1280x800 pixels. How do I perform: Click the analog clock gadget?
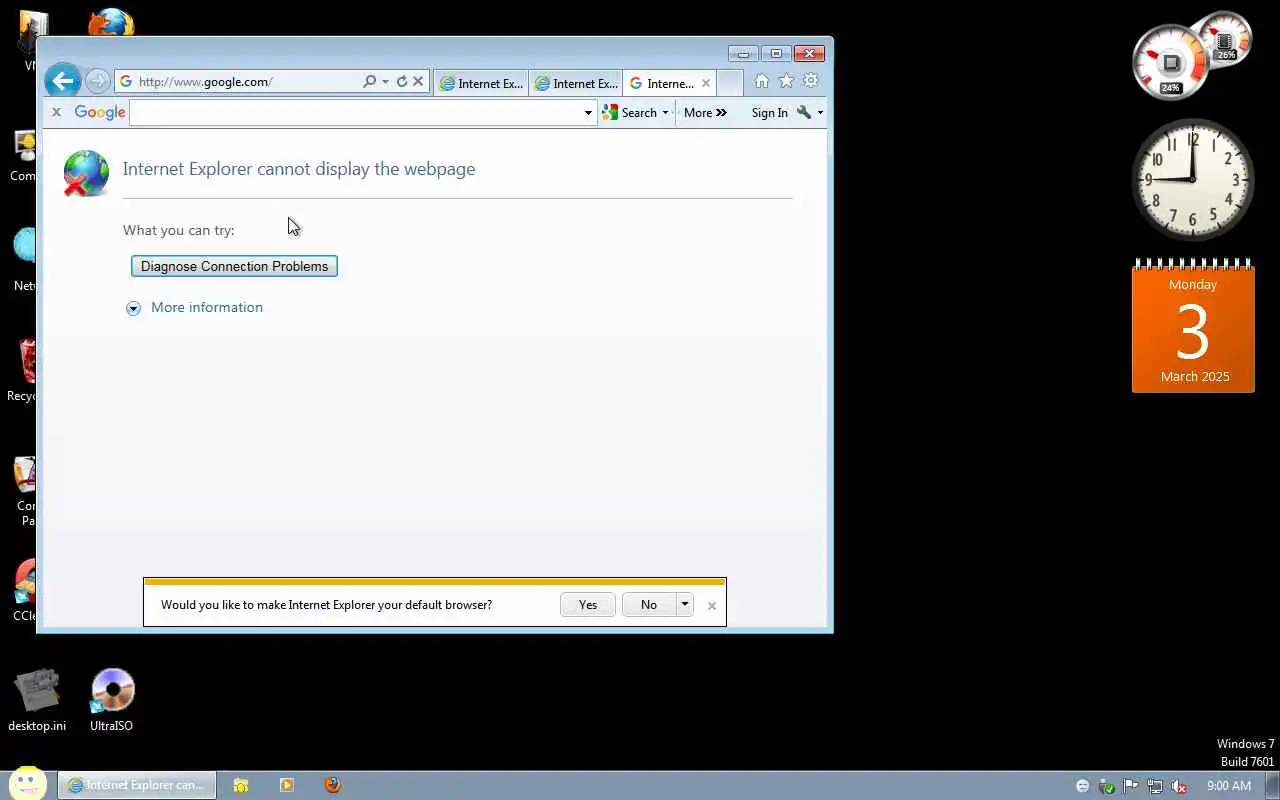click(1192, 179)
